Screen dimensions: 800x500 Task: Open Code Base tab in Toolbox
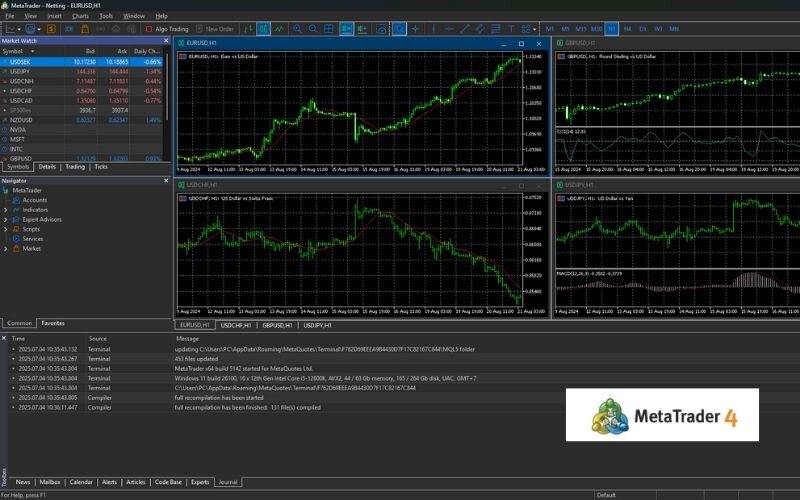point(168,482)
